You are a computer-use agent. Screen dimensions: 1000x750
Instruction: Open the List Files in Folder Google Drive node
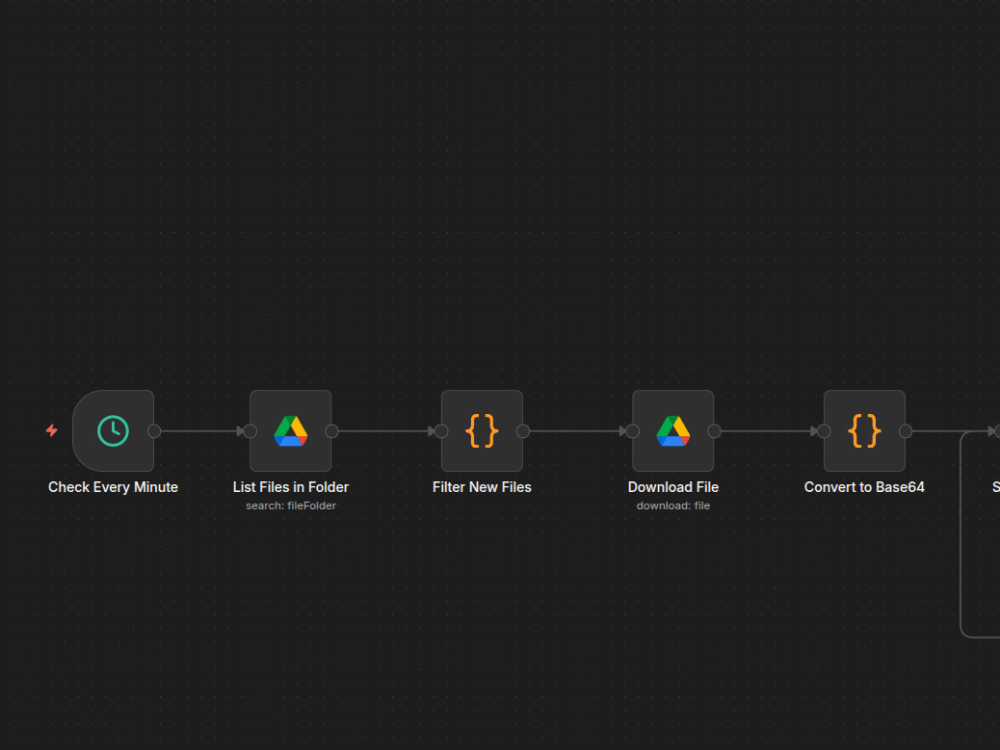pyautogui.click(x=291, y=431)
